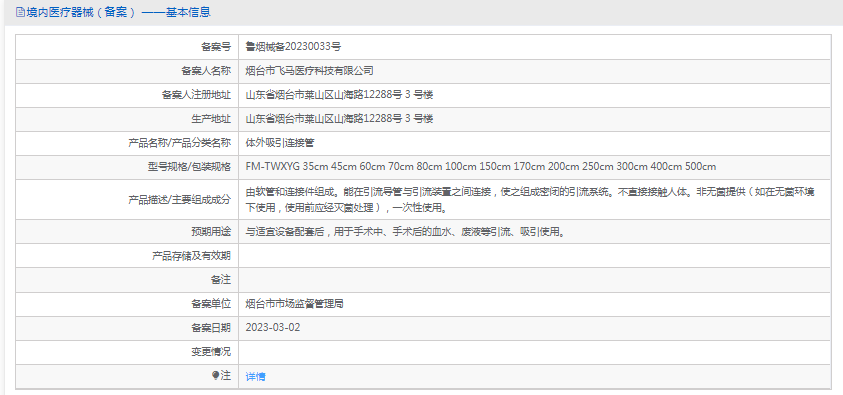Image resolution: width=843 pixels, height=395 pixels.
Task: Click the 预期用途 intended use text
Action: pyautogui.click(x=405, y=232)
